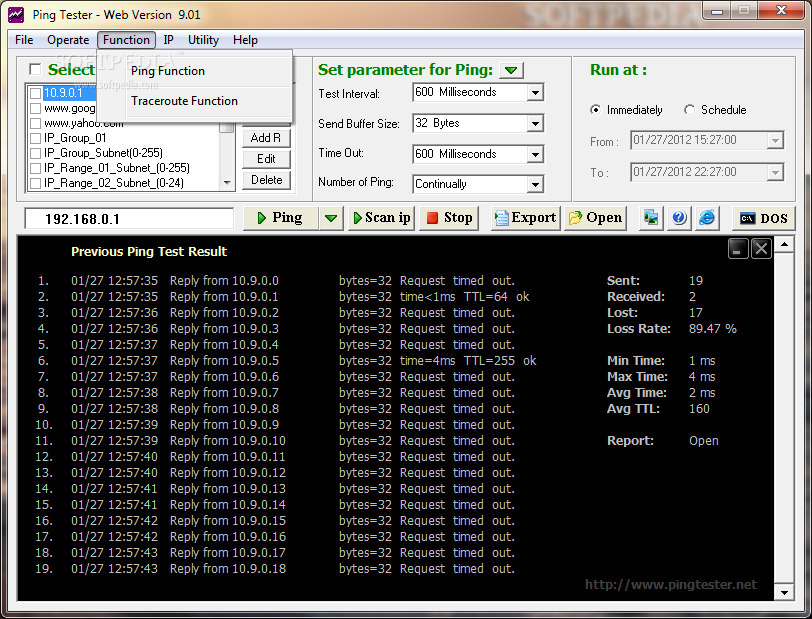Click the Ping Tester app icon in title bar

16,15
